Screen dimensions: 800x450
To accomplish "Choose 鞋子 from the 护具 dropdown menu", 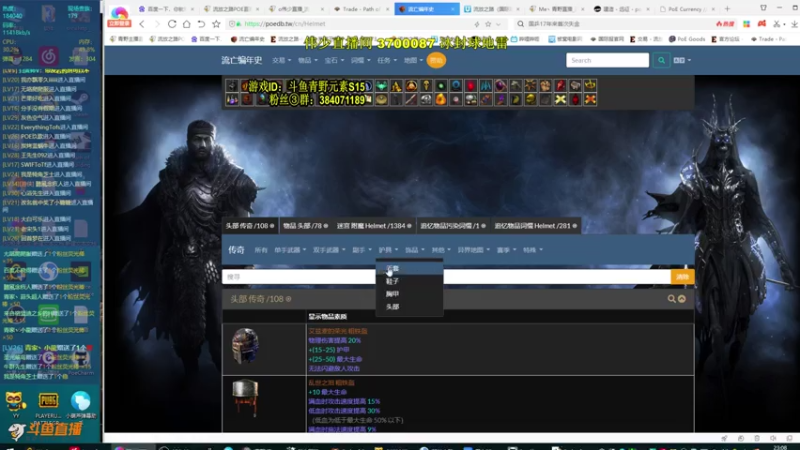I will (409, 281).
